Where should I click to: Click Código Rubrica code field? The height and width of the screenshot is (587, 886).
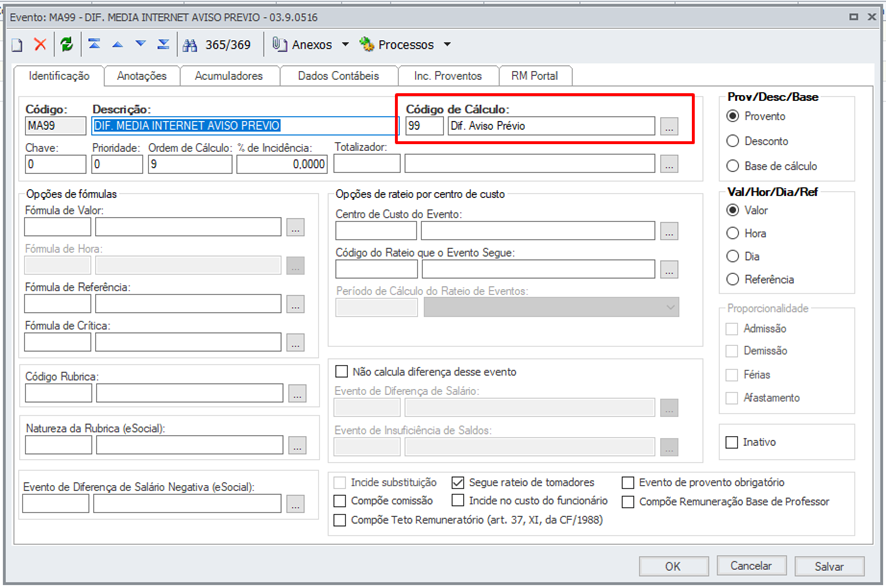[58, 393]
